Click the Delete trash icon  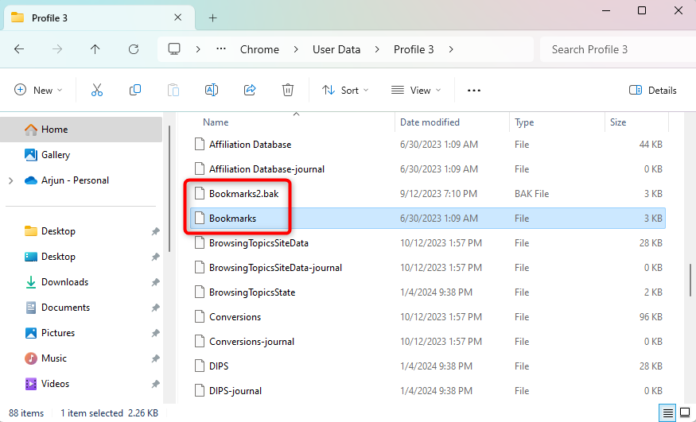(x=287, y=90)
